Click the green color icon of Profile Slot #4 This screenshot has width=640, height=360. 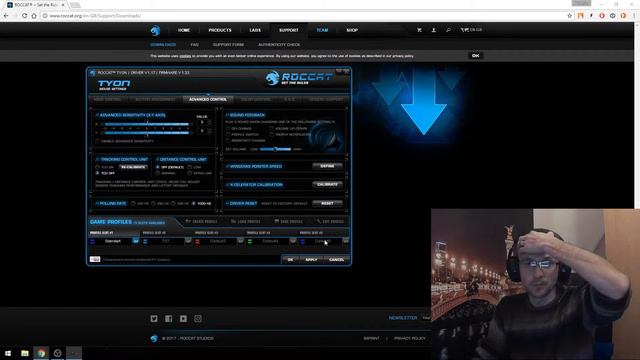coord(250,242)
